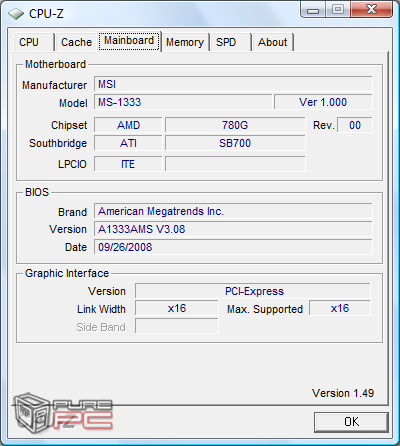Click the Model field MS-1333
This screenshot has width=400, height=446.
point(183,102)
